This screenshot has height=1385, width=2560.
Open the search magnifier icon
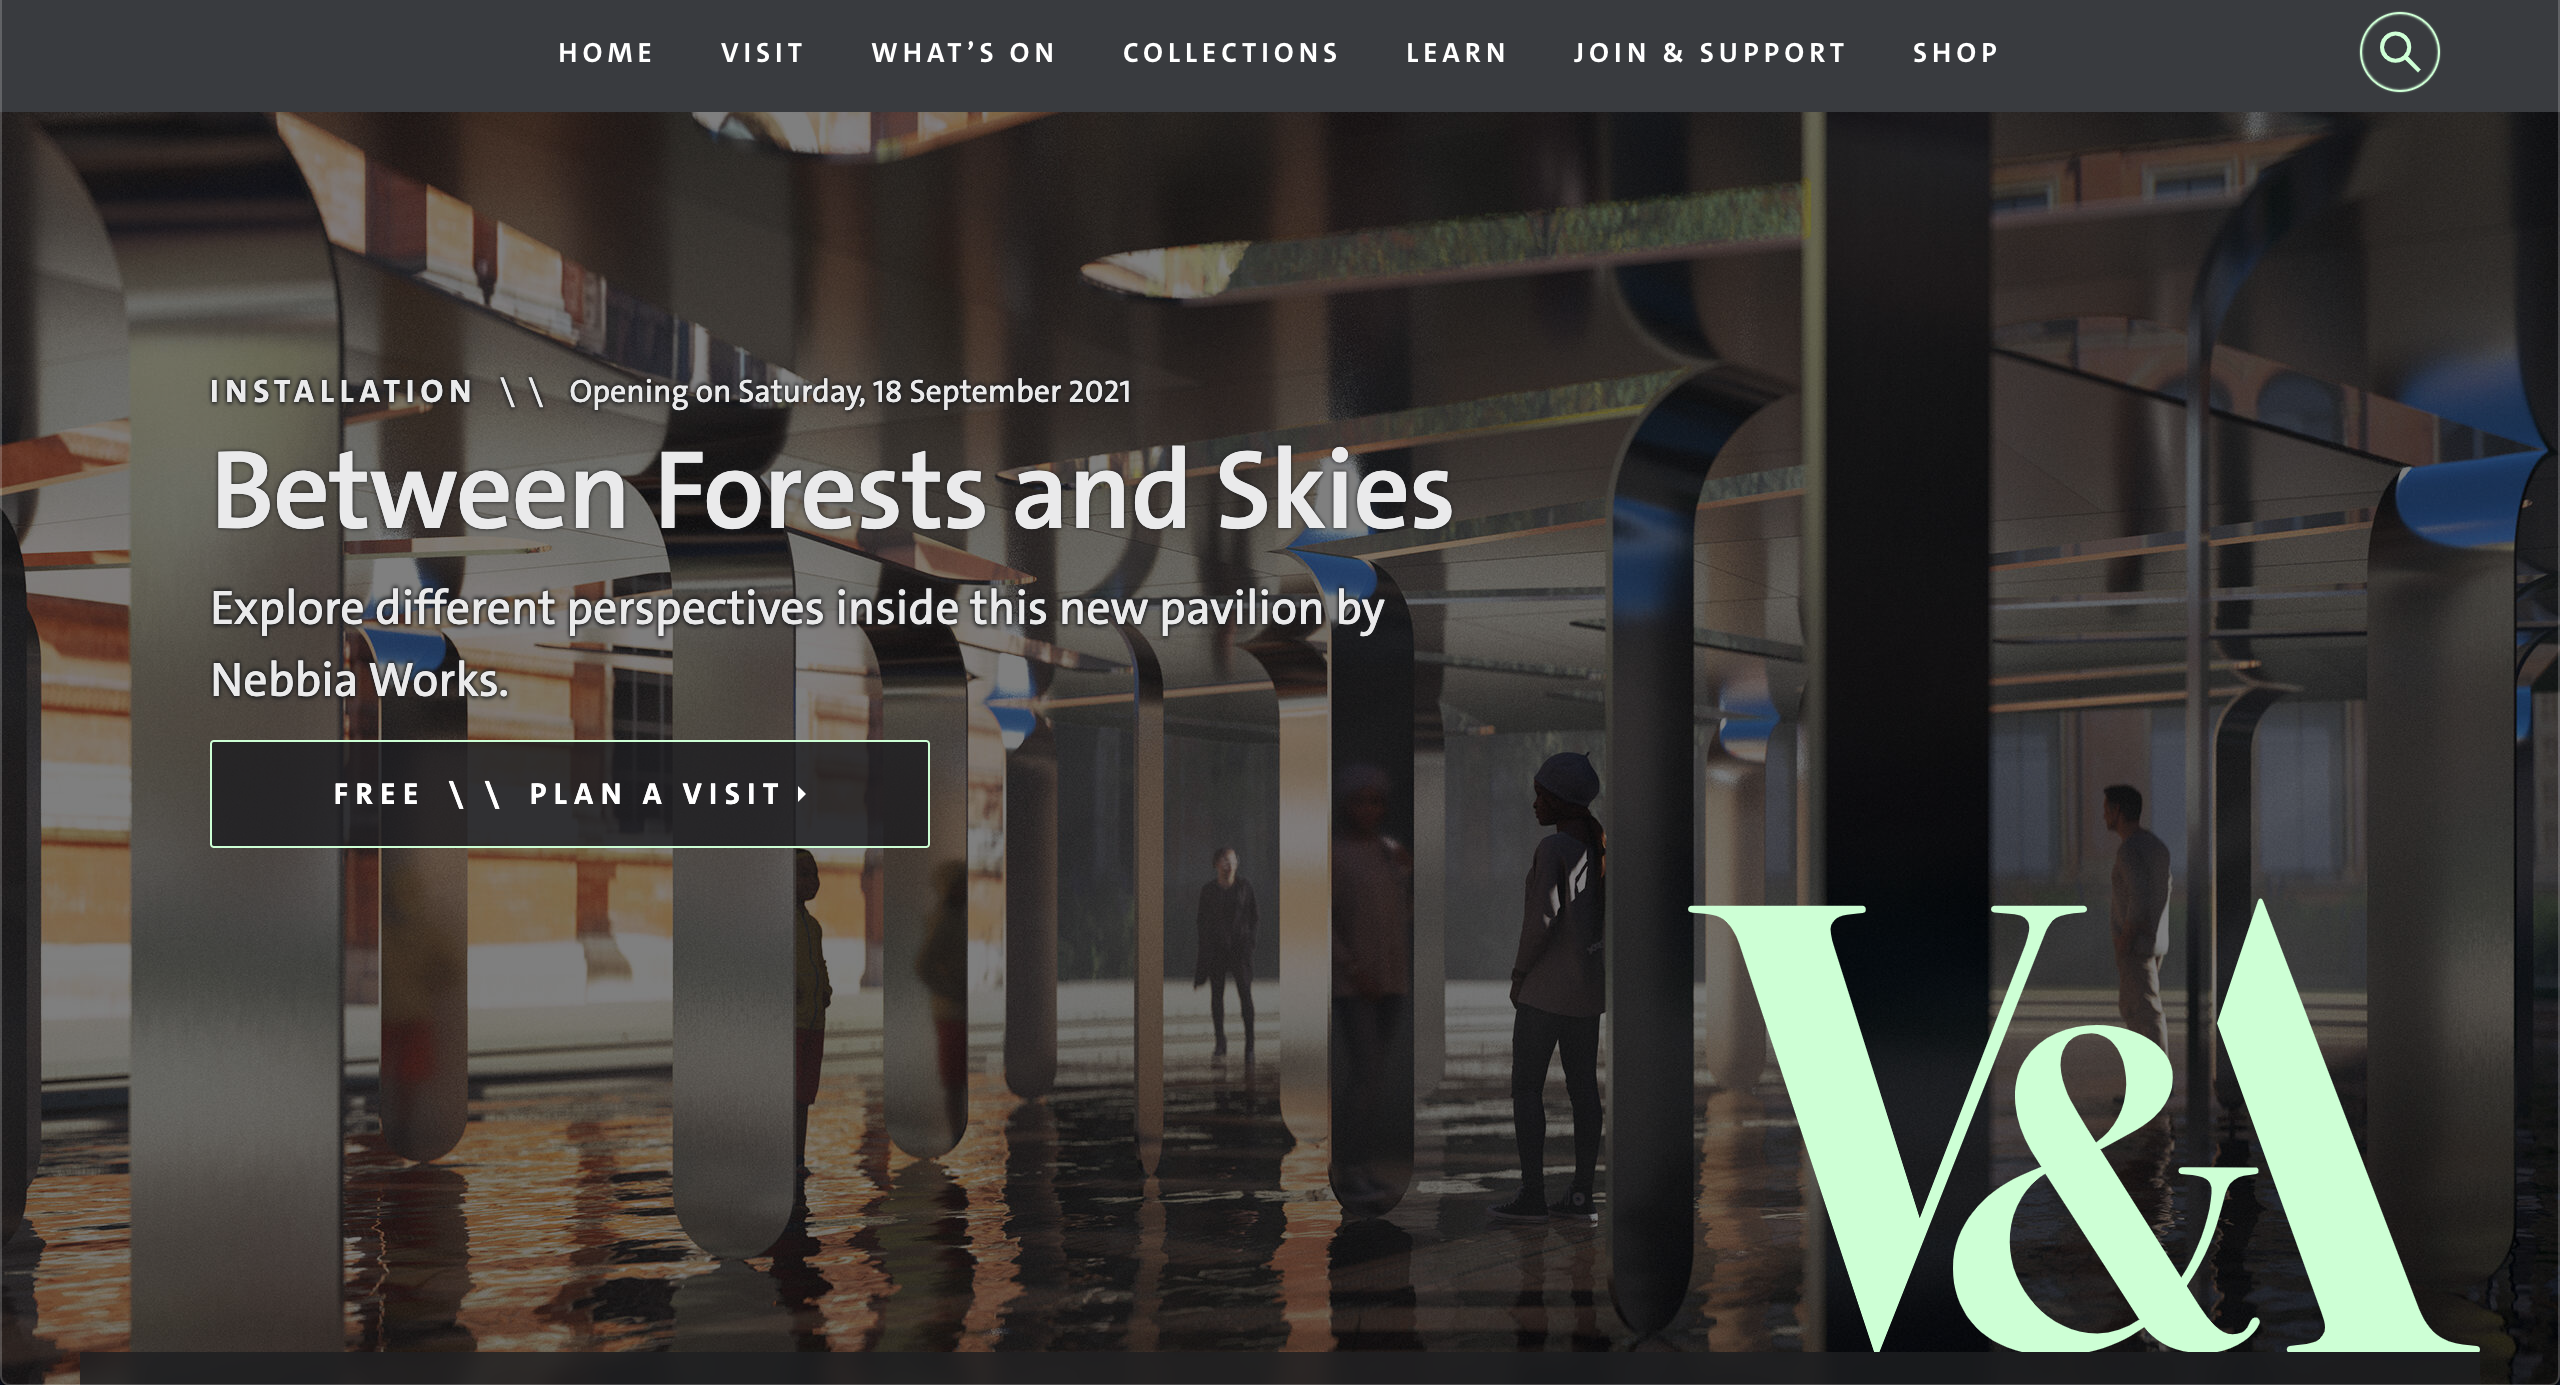click(x=2399, y=52)
